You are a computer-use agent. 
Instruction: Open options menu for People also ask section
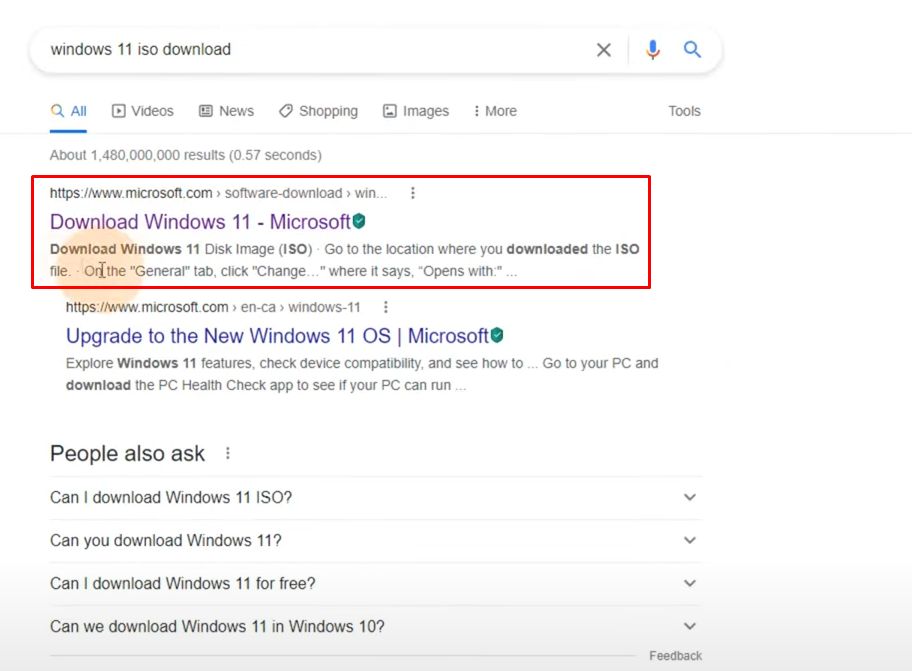click(227, 453)
